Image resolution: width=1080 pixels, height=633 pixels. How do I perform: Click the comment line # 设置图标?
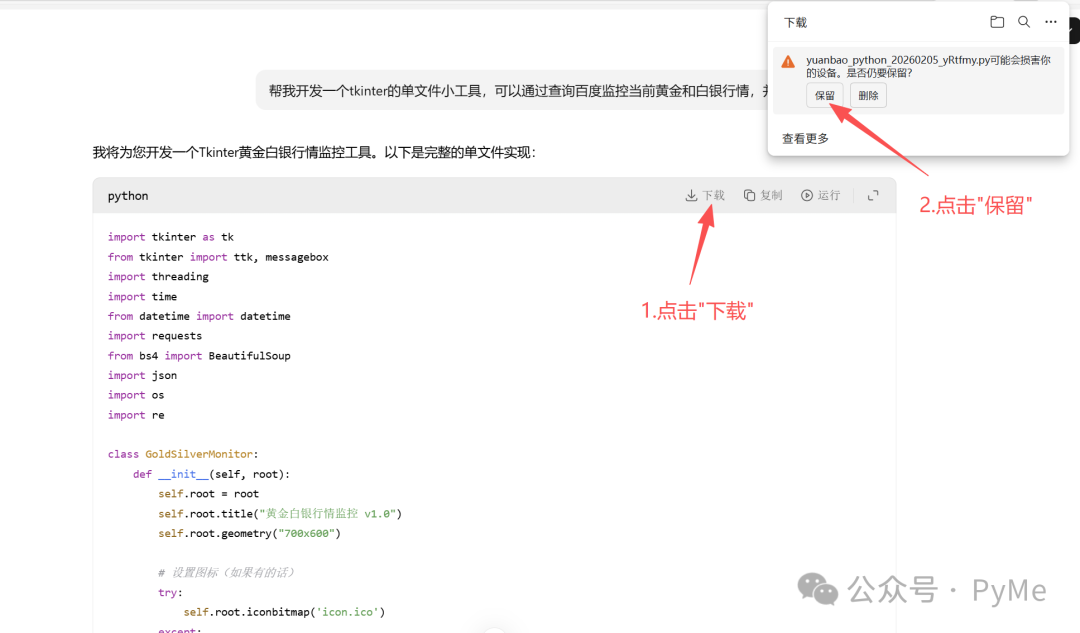coord(227,572)
